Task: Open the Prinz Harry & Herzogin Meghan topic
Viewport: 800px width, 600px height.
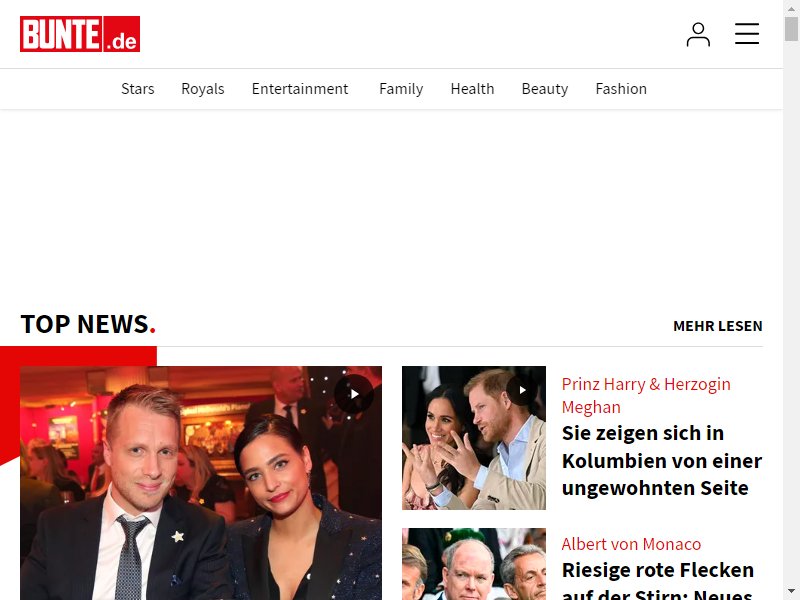Action: click(x=646, y=395)
